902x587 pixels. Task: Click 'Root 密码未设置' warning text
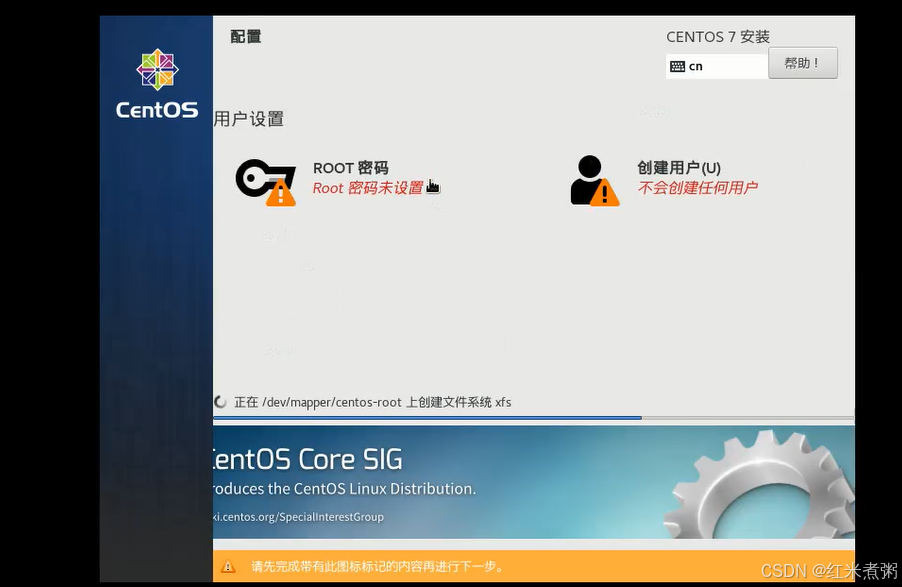point(368,188)
